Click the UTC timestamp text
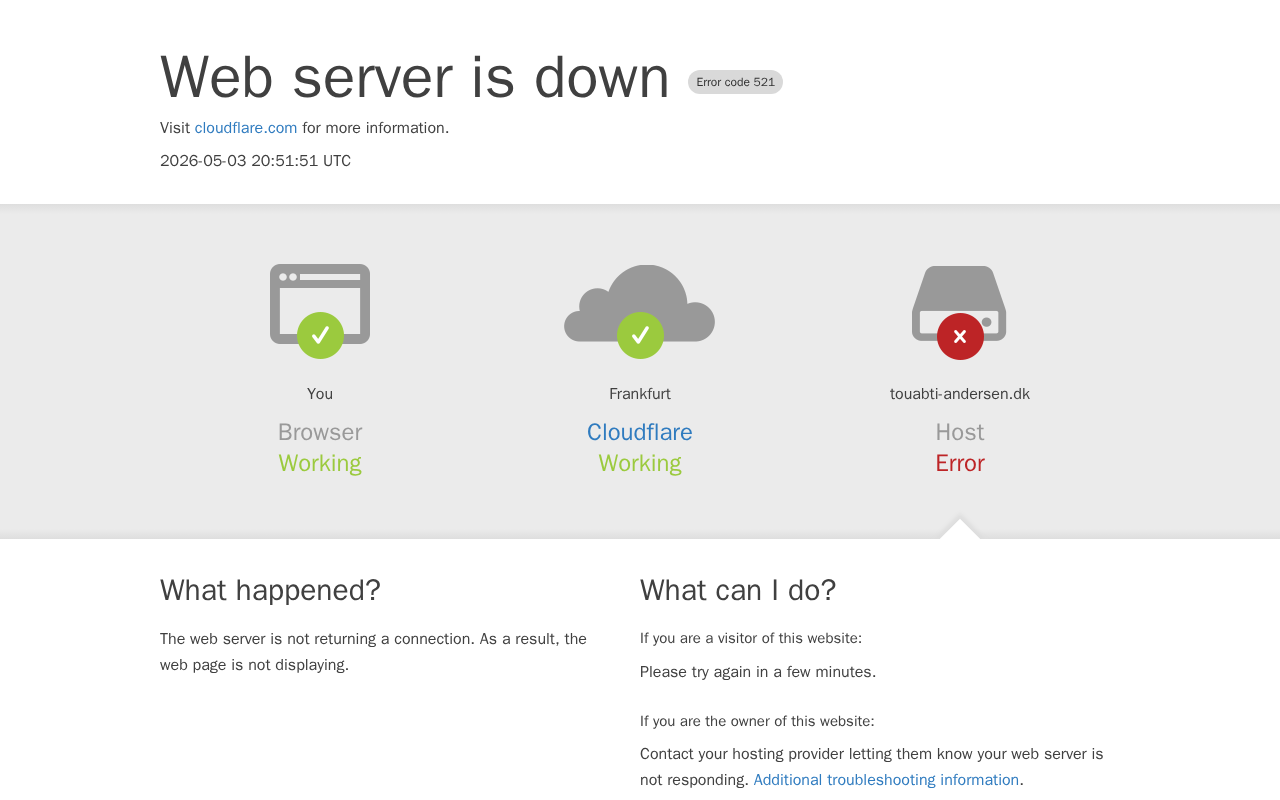This screenshot has height=800, width=1280. click(255, 161)
